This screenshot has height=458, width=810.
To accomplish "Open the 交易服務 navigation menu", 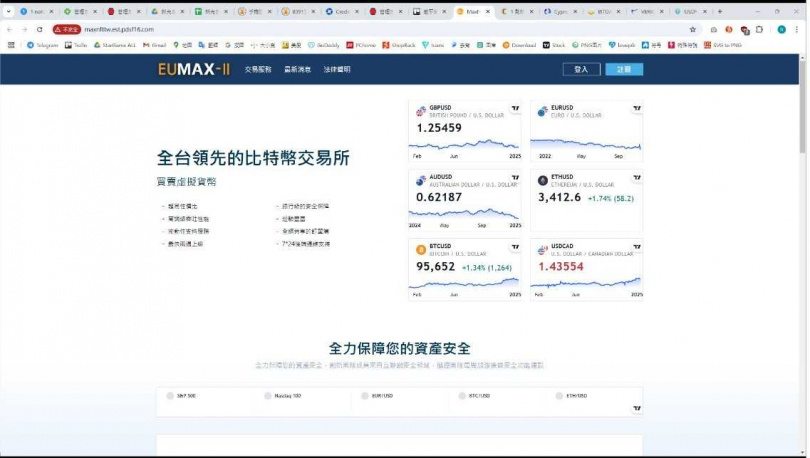I will coord(258,69).
